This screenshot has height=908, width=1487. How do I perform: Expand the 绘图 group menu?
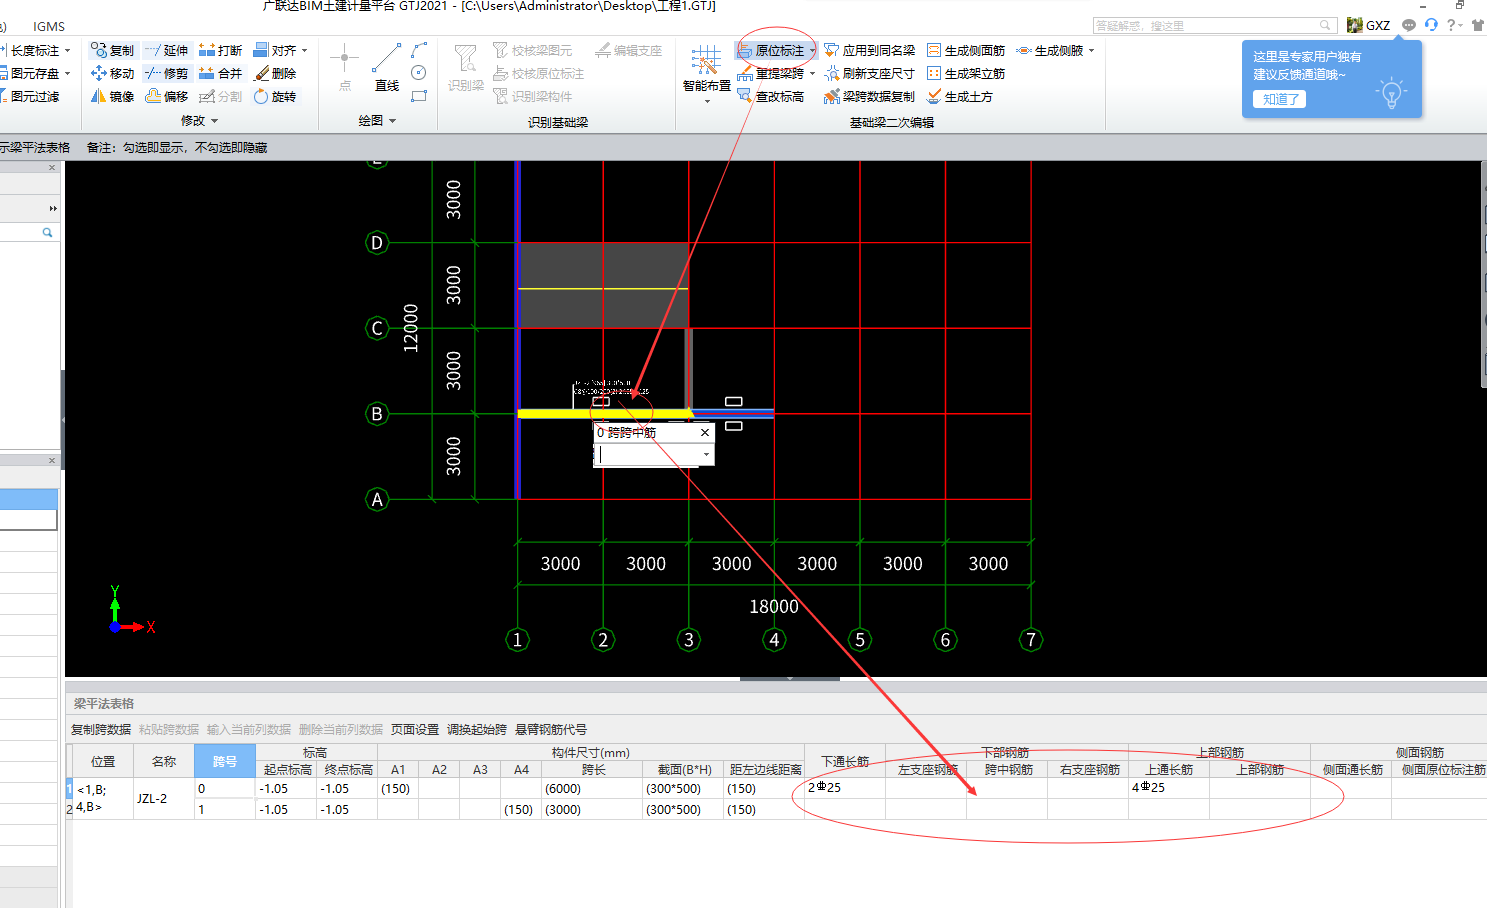[377, 120]
